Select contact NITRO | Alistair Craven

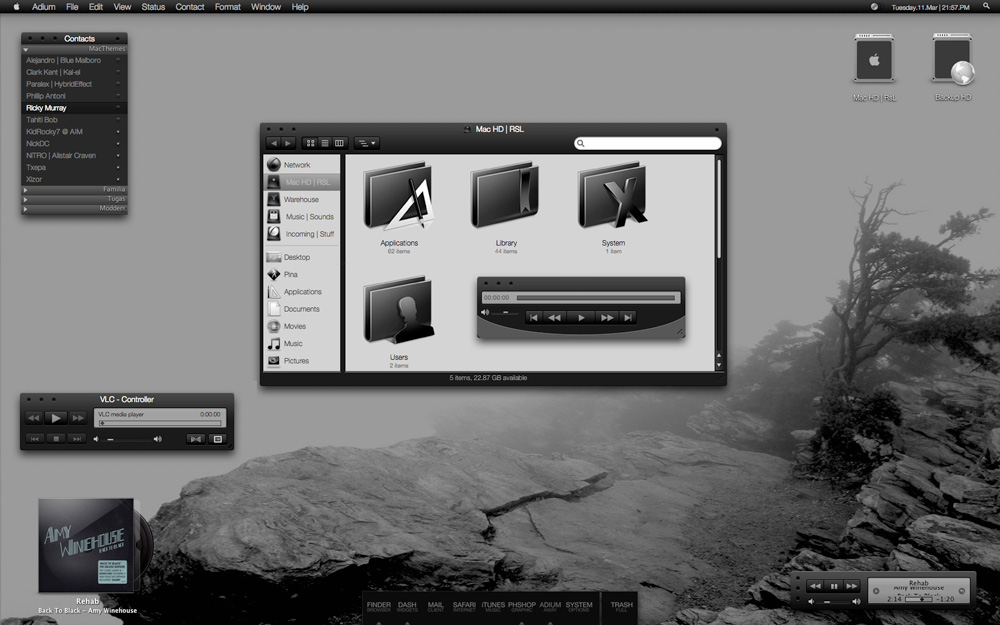coord(74,155)
